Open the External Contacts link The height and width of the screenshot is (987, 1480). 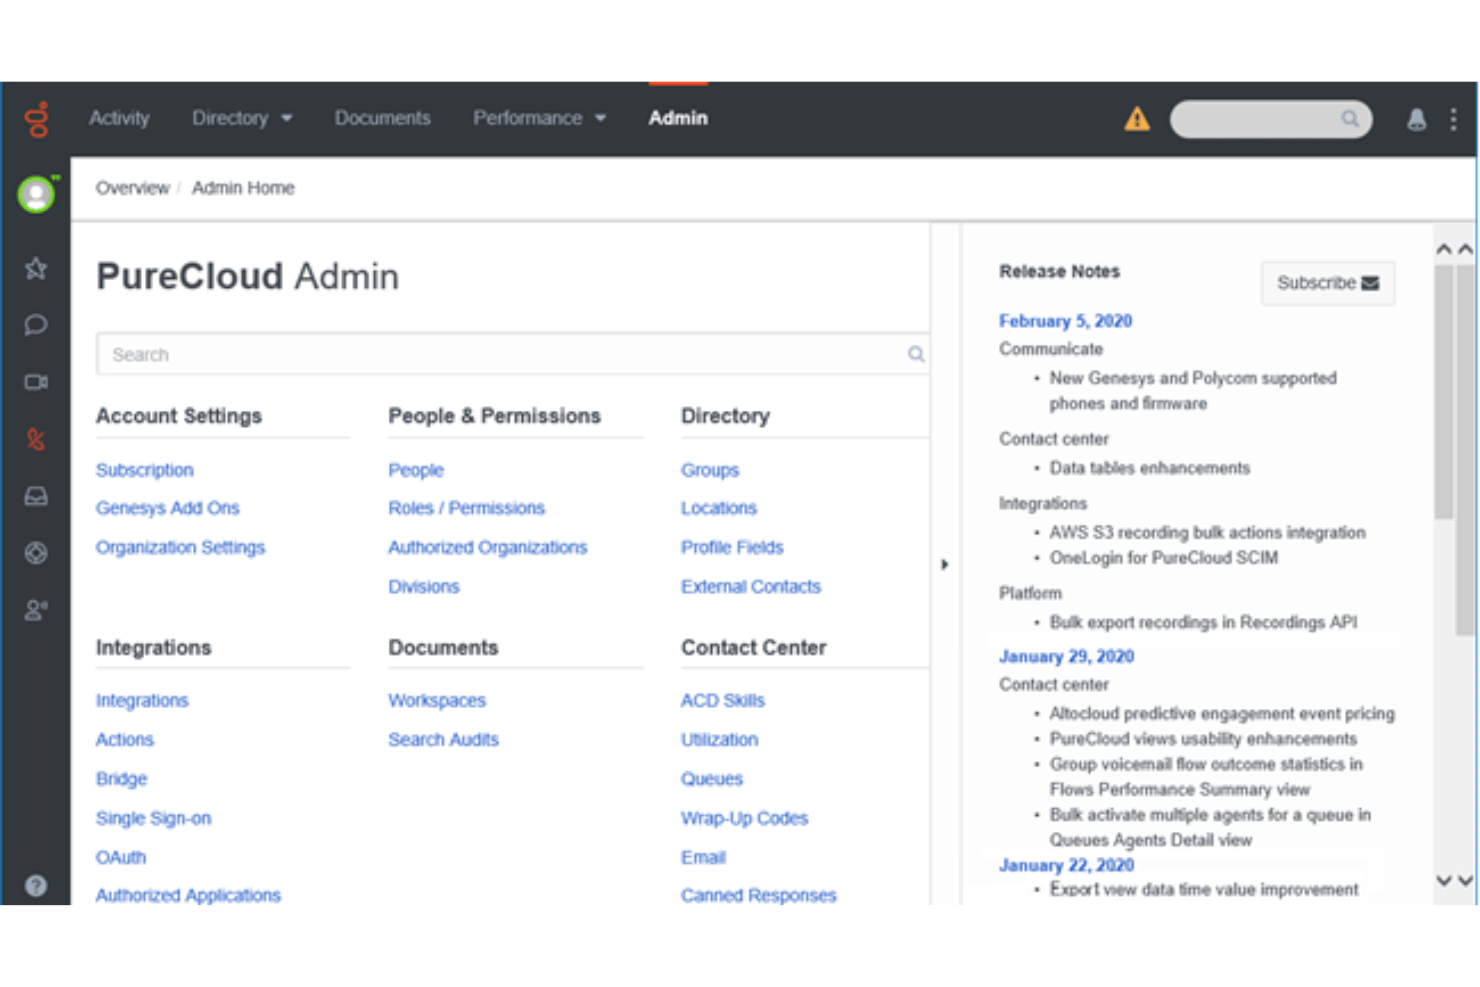coord(751,586)
